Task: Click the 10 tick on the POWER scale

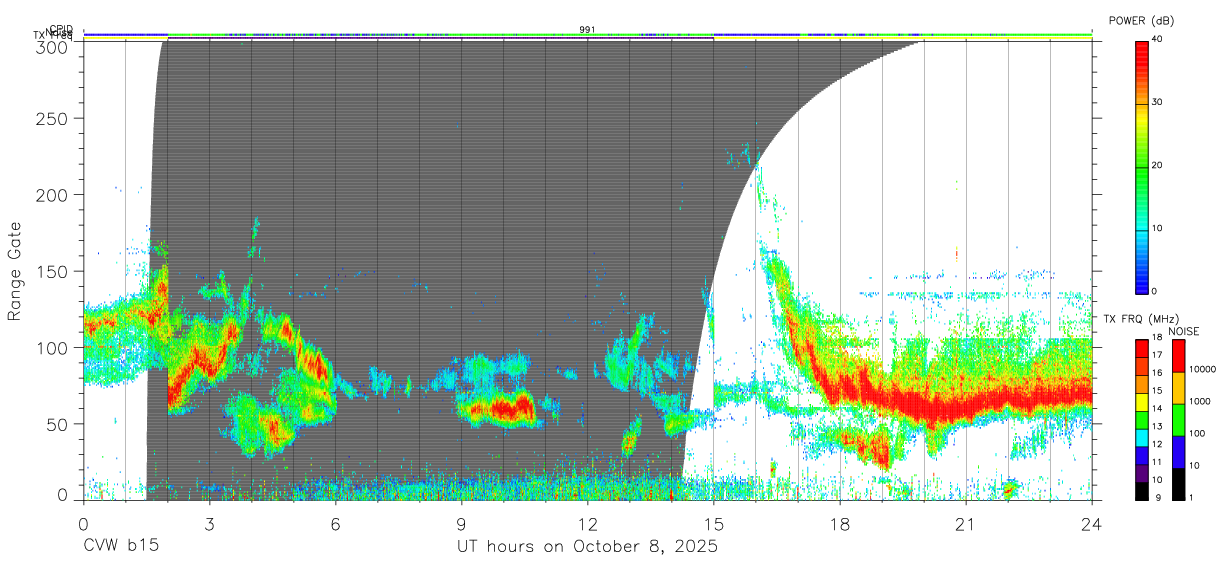Action: pos(1158,229)
